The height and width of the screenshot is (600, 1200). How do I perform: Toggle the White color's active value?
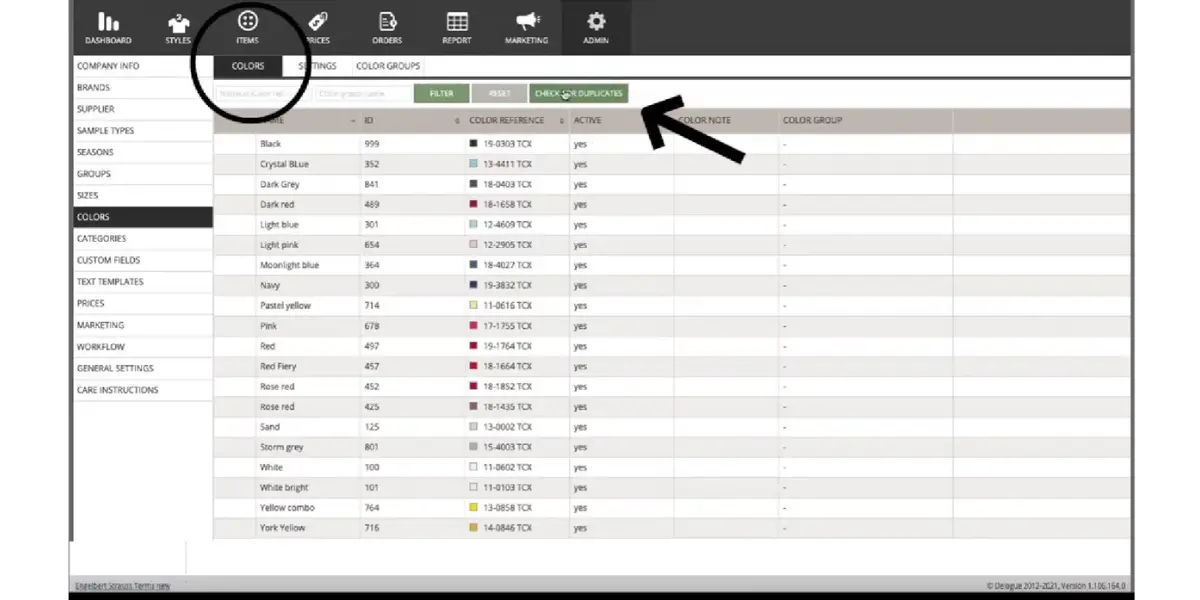[x=581, y=467]
